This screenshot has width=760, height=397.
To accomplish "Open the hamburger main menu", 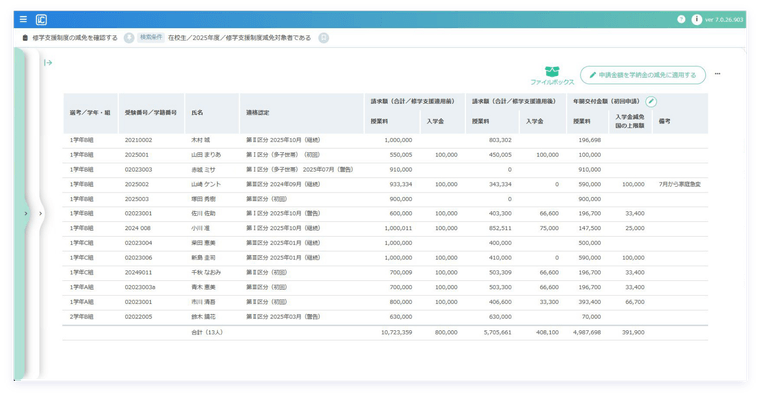I will click(23, 19).
